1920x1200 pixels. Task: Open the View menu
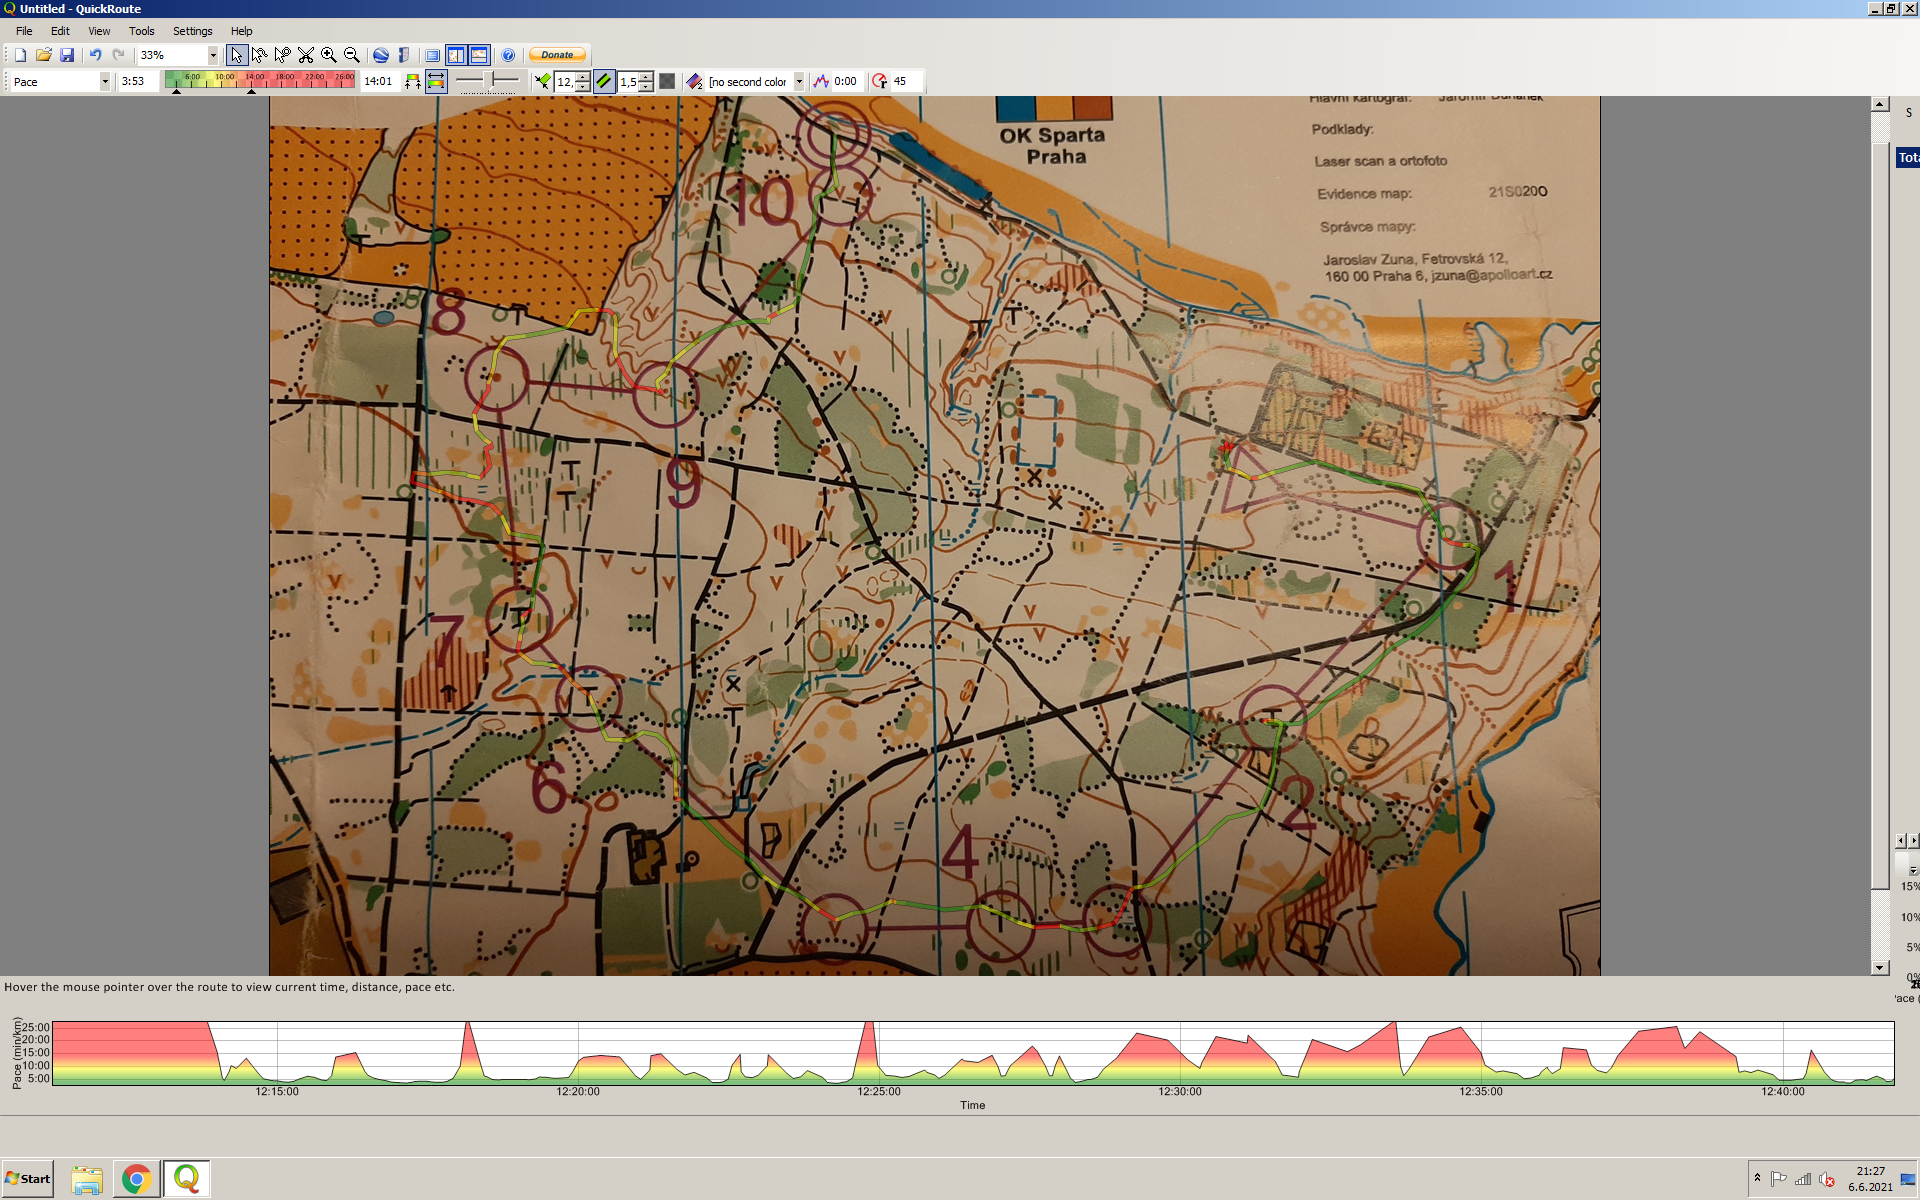pyautogui.click(x=99, y=31)
